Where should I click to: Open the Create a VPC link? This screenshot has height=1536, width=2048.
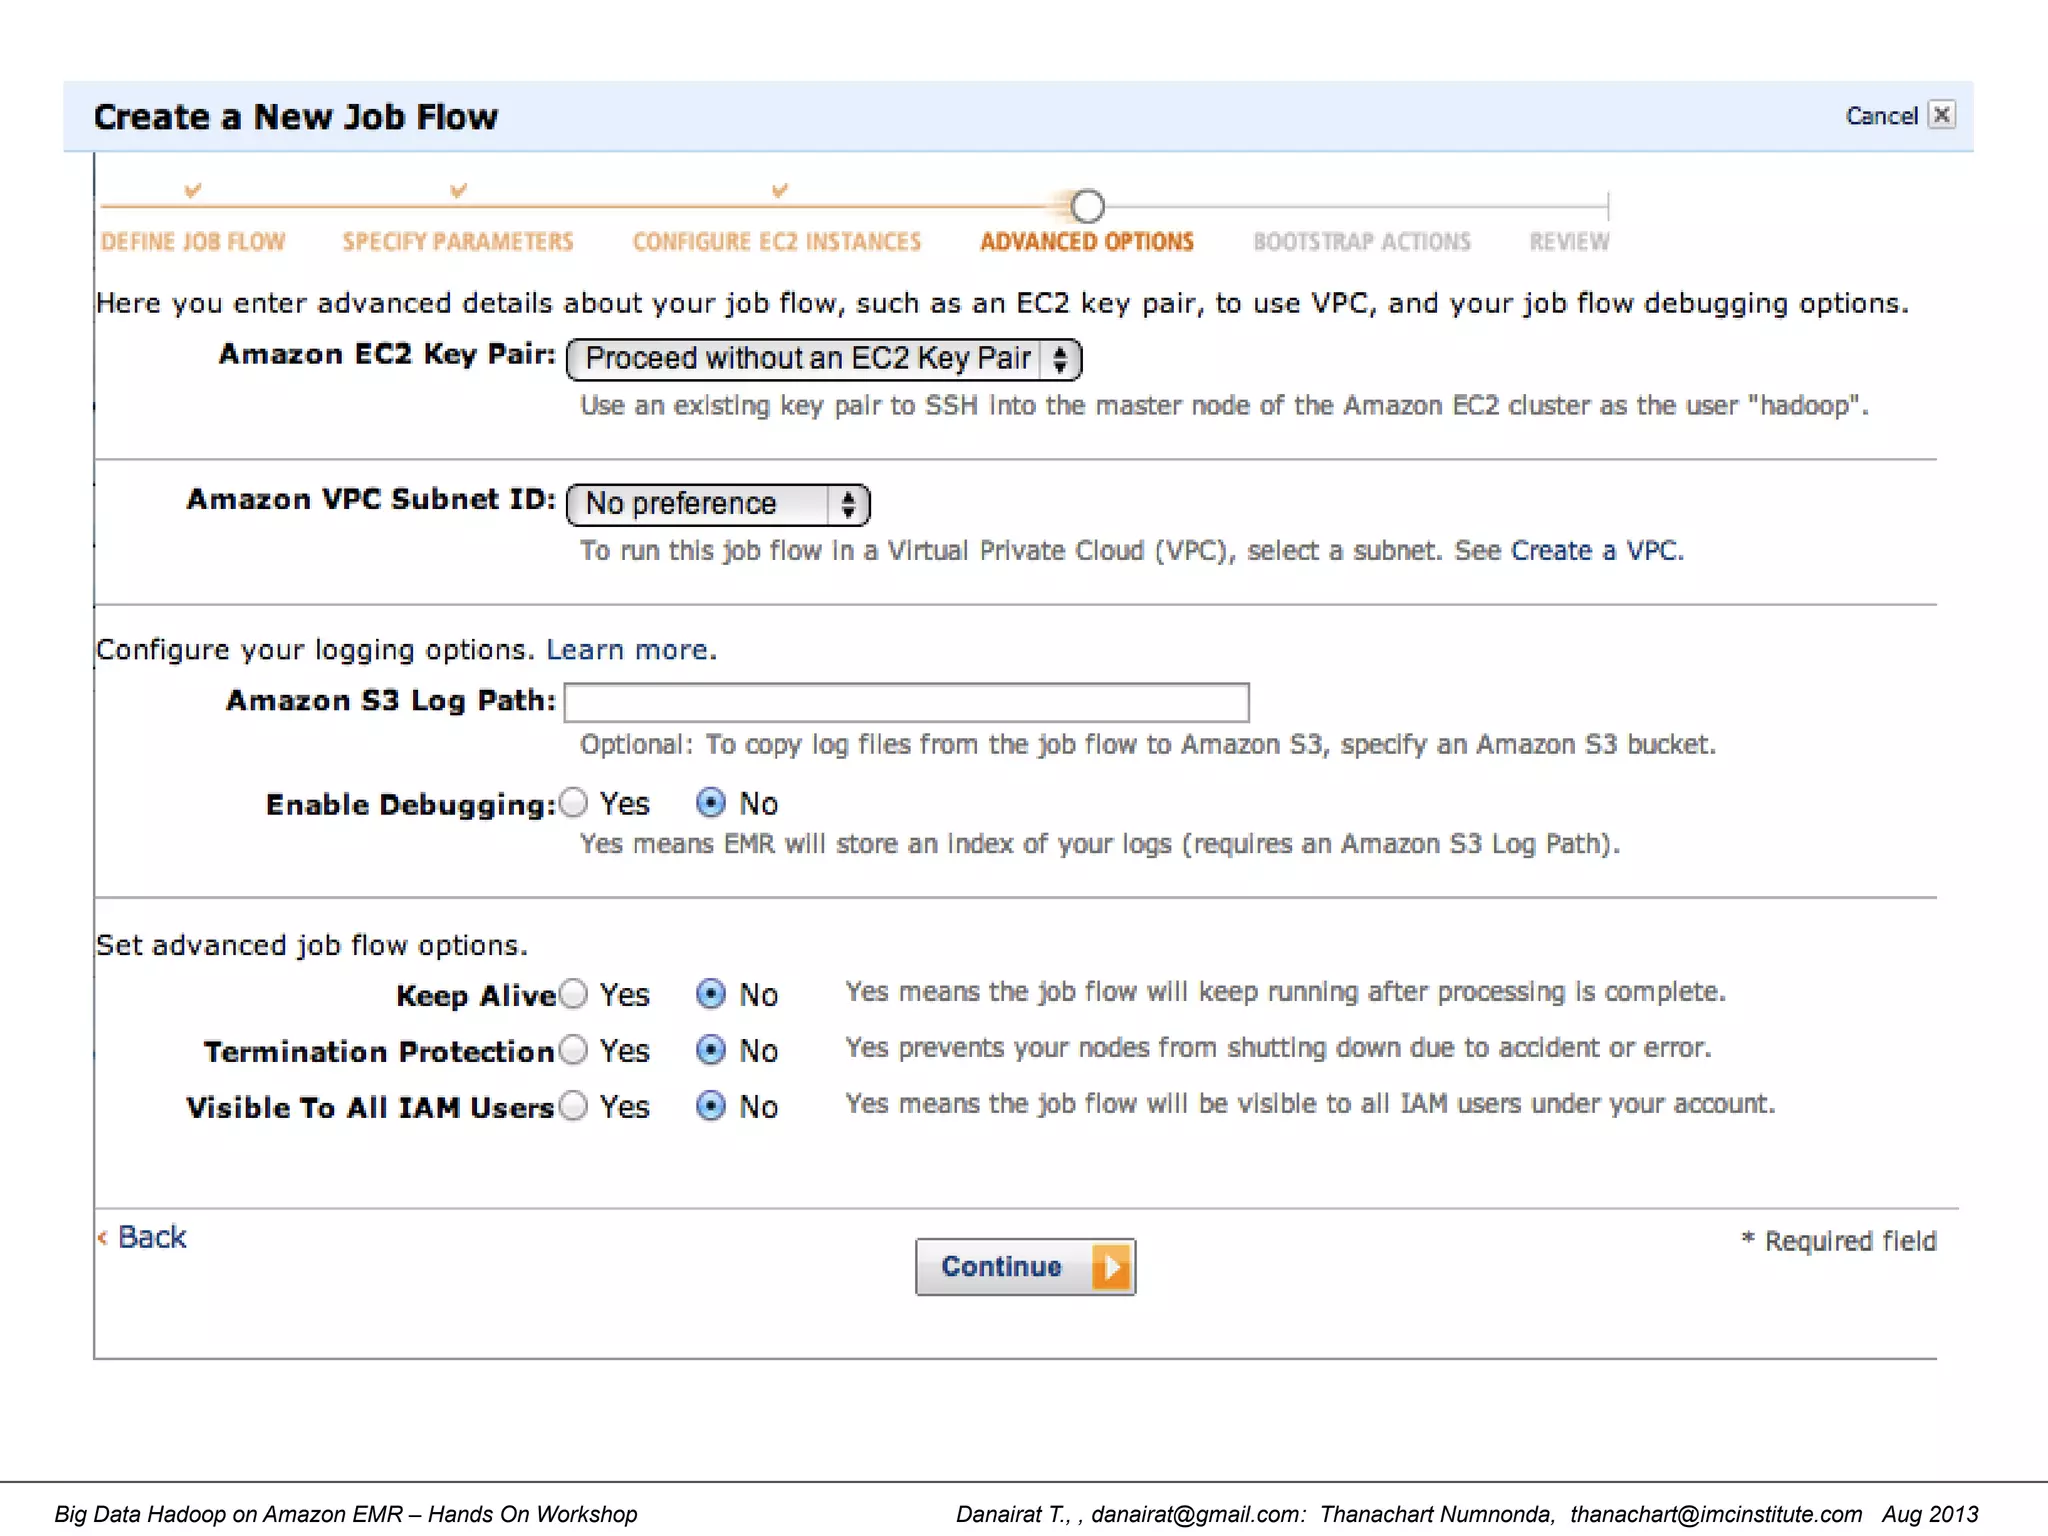point(1596,551)
